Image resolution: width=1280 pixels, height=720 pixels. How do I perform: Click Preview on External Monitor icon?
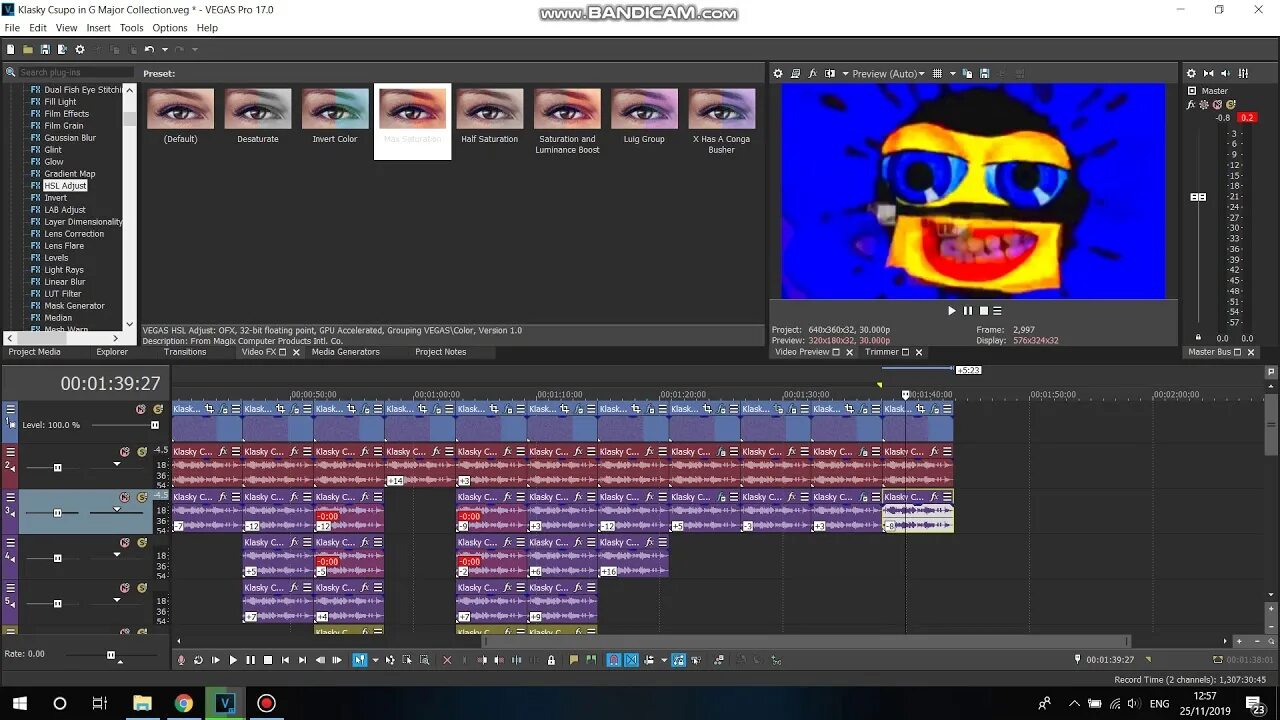[x=795, y=73]
